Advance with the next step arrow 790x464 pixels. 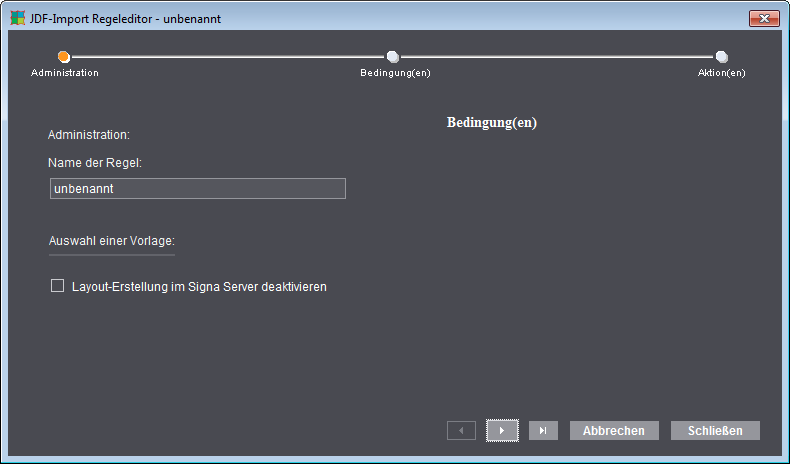[502, 430]
